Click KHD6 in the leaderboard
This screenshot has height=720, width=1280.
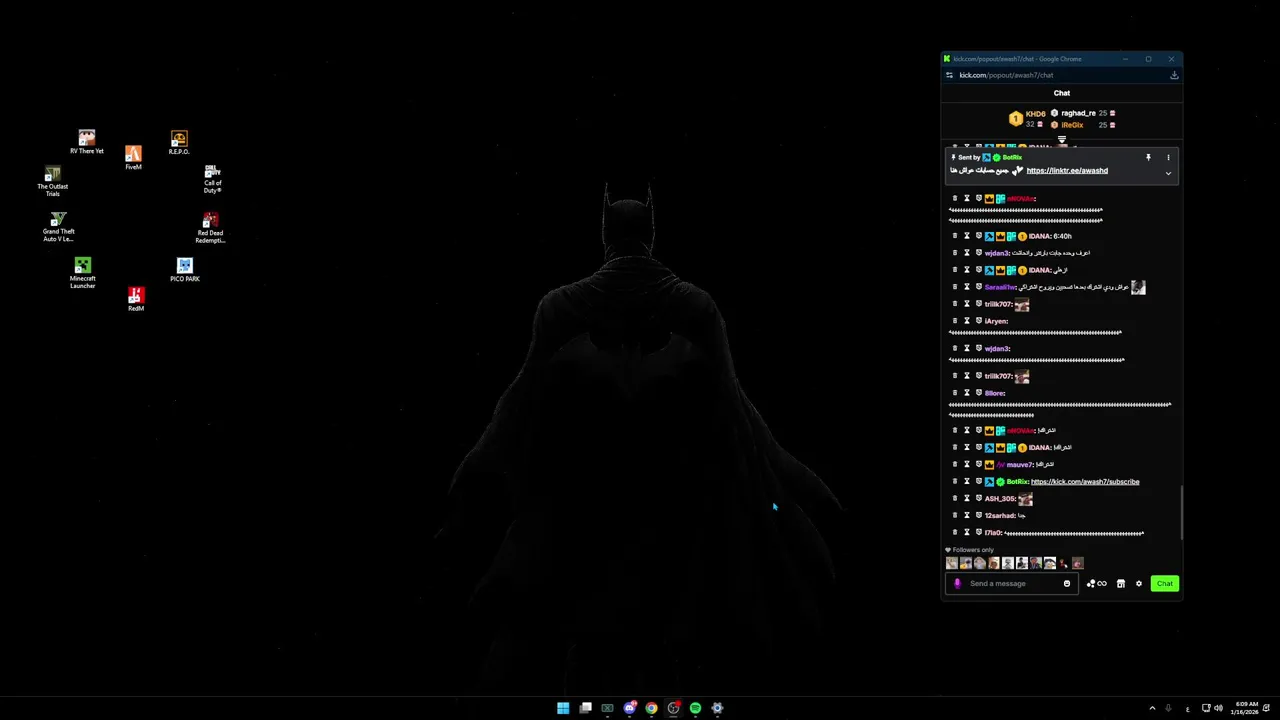click(x=1035, y=114)
